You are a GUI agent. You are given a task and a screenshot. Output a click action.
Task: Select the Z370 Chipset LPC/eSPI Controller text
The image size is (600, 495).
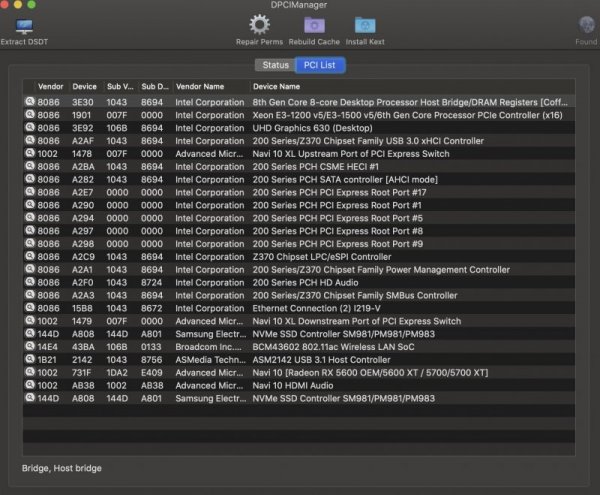click(322, 257)
